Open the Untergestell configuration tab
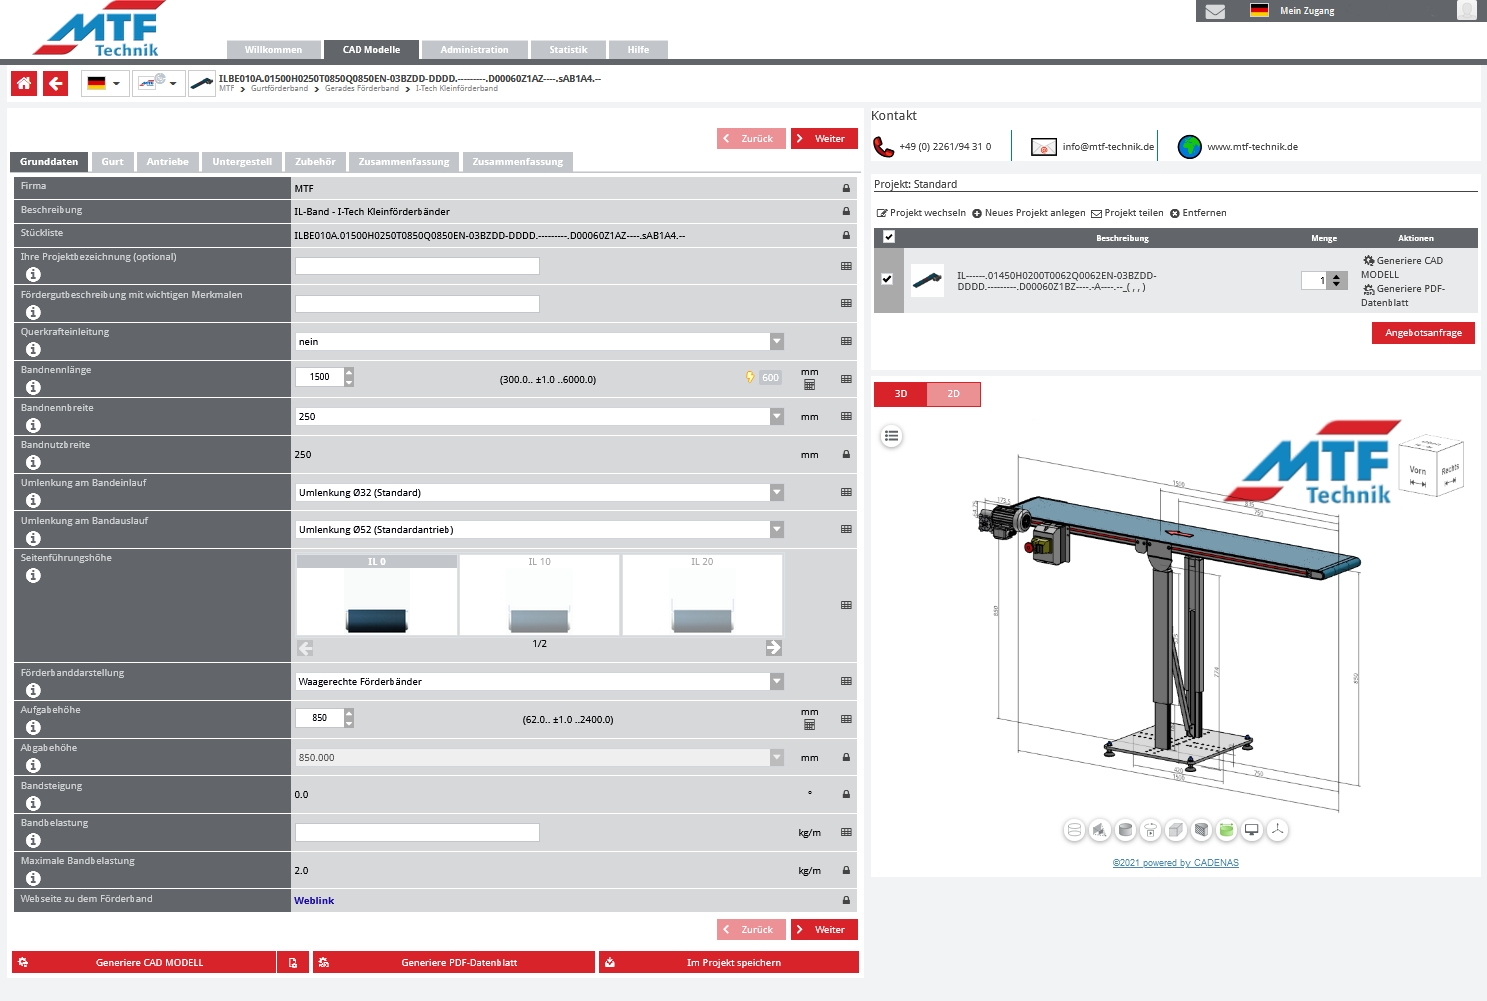Image resolution: width=1487 pixels, height=1001 pixels. coord(242,162)
